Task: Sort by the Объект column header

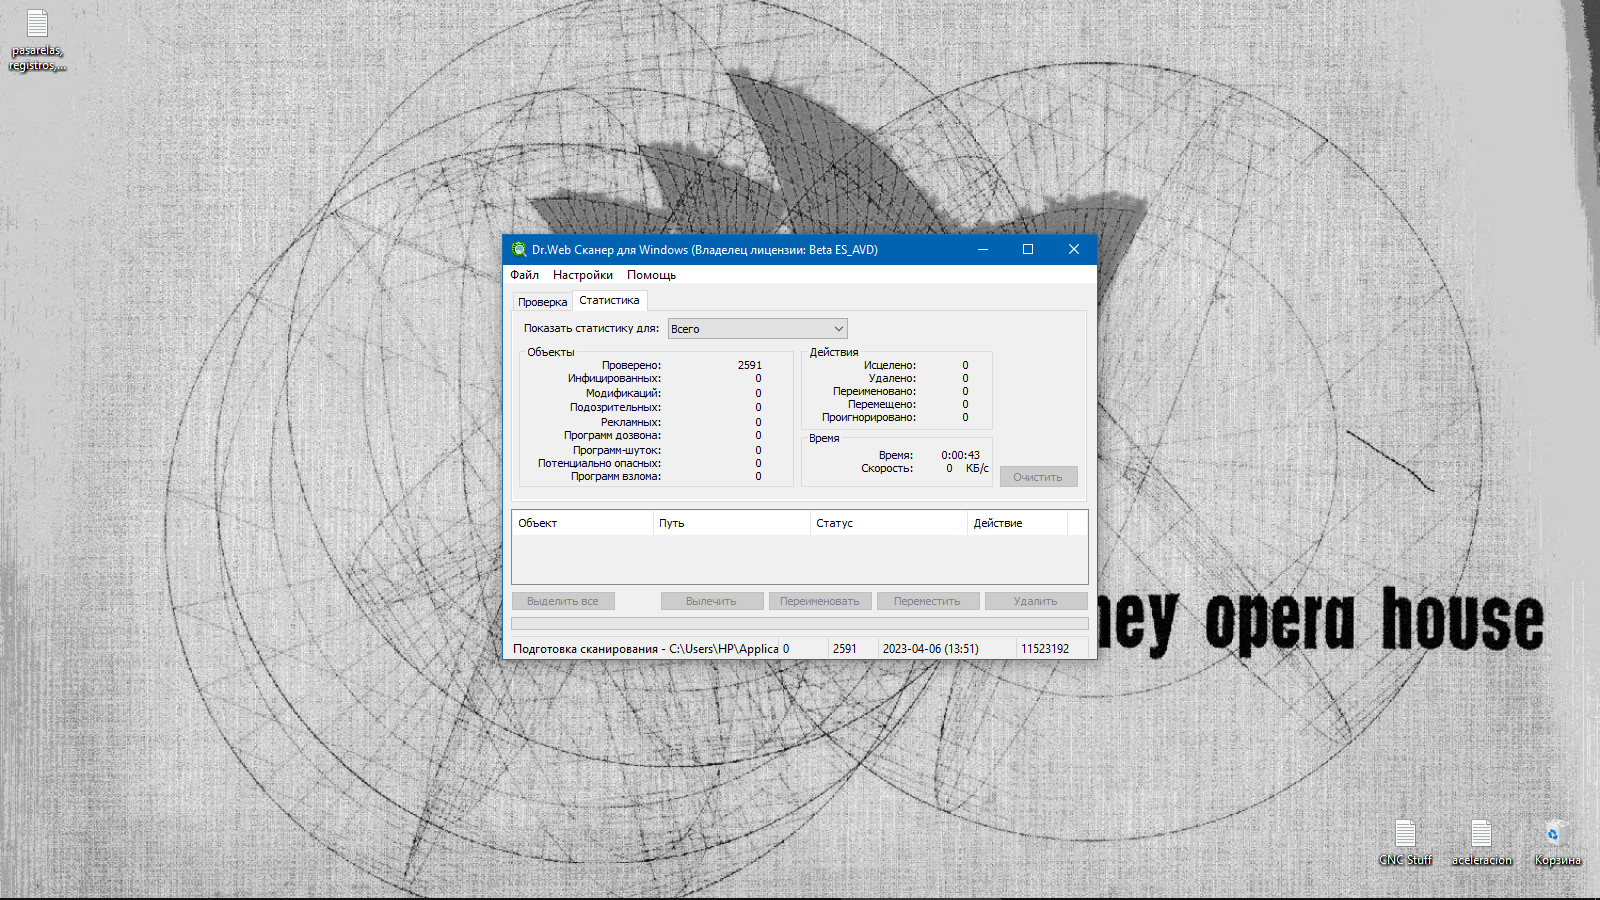Action: [x=583, y=523]
